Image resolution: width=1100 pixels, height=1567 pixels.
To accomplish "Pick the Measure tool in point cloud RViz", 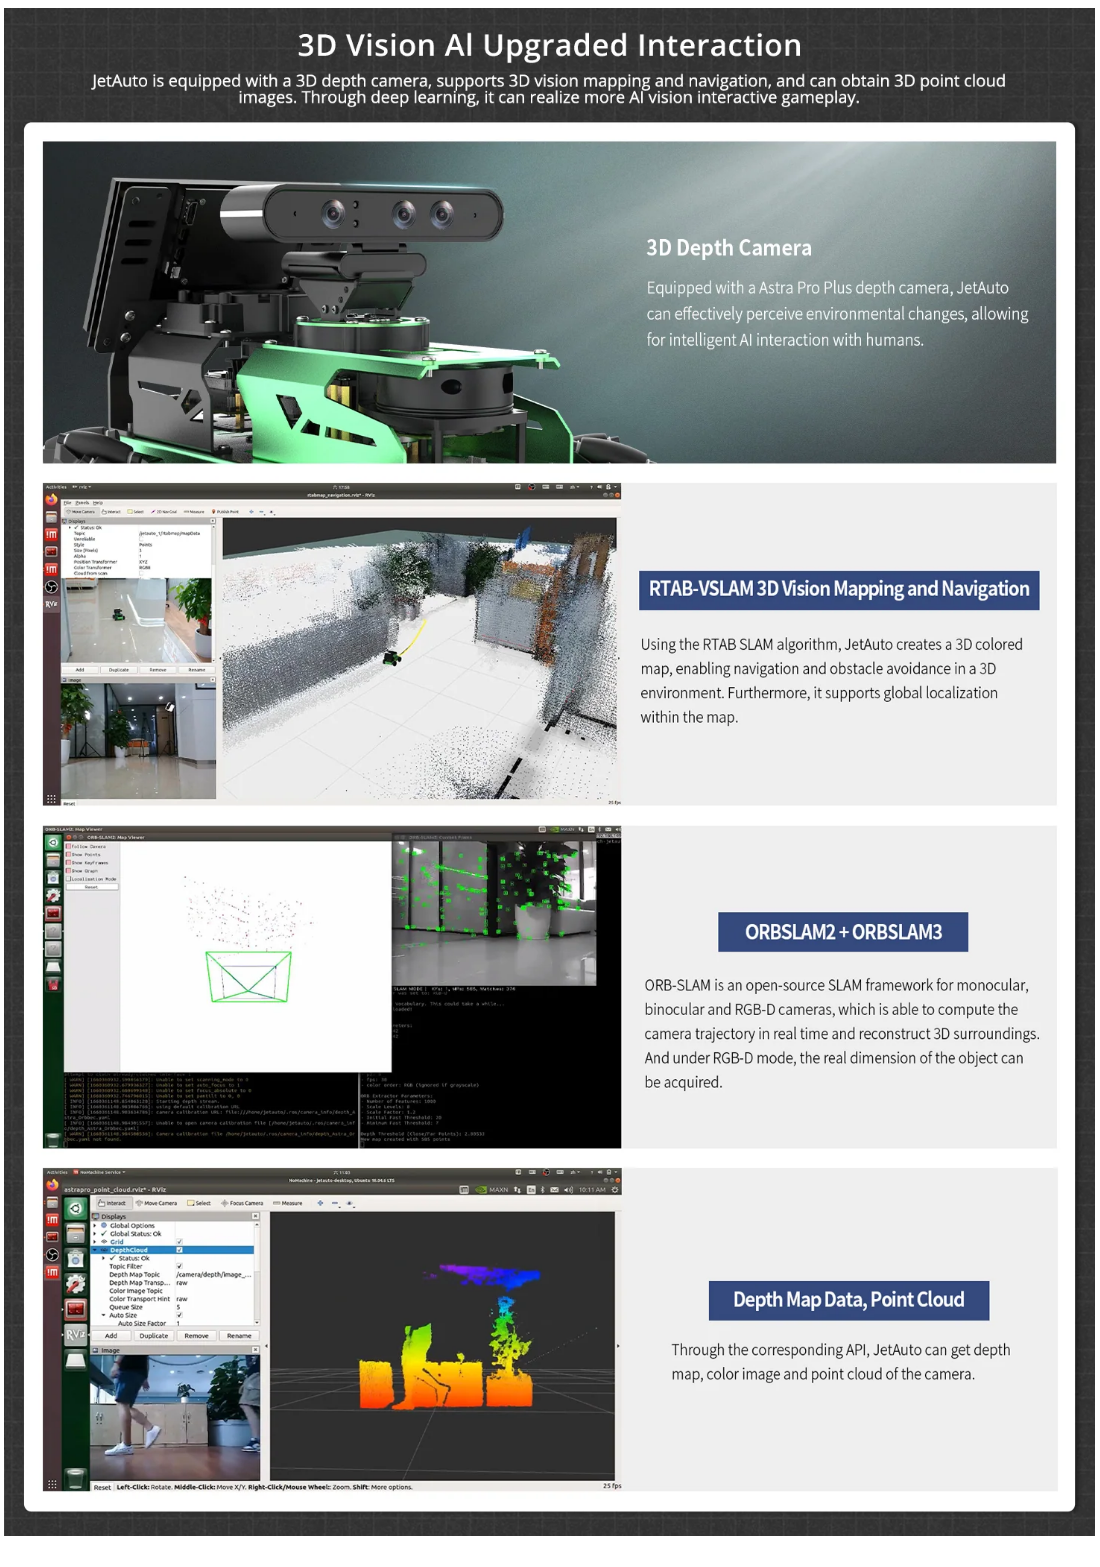I will pyautogui.click(x=288, y=1203).
